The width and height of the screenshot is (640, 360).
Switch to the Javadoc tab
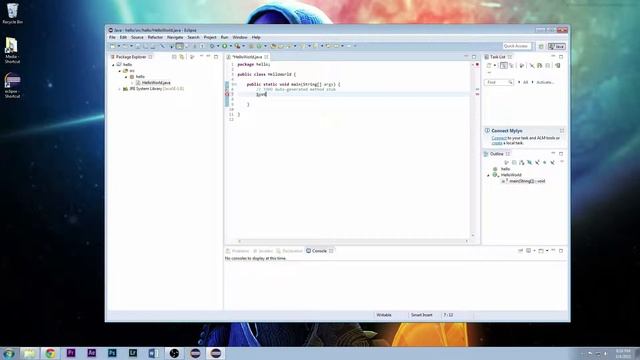tap(262, 251)
